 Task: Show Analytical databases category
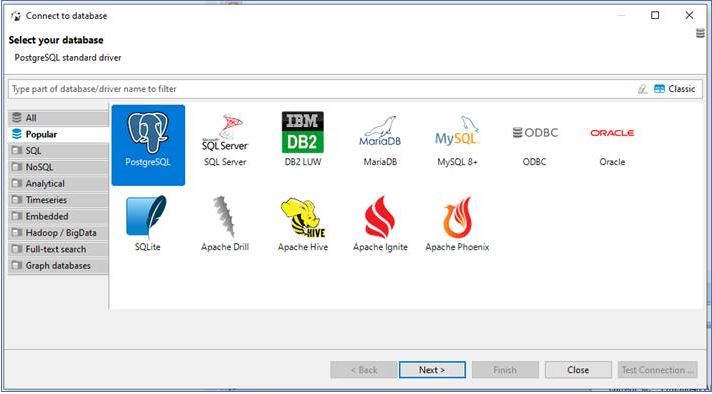[59, 183]
